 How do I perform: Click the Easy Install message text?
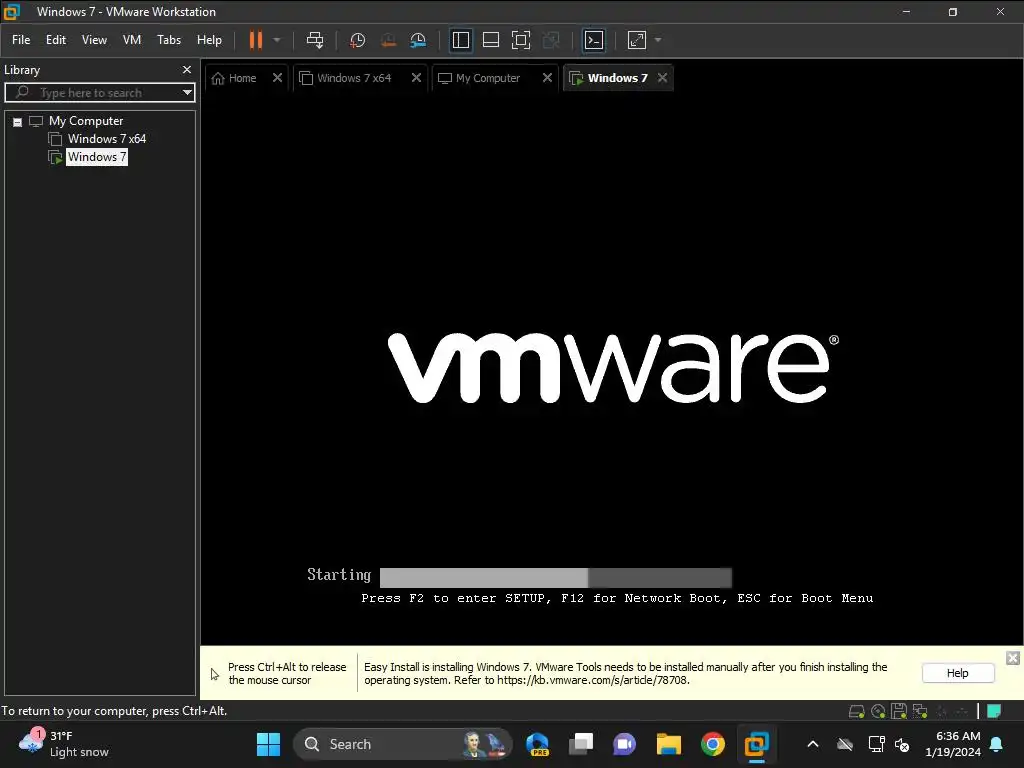coord(625,673)
